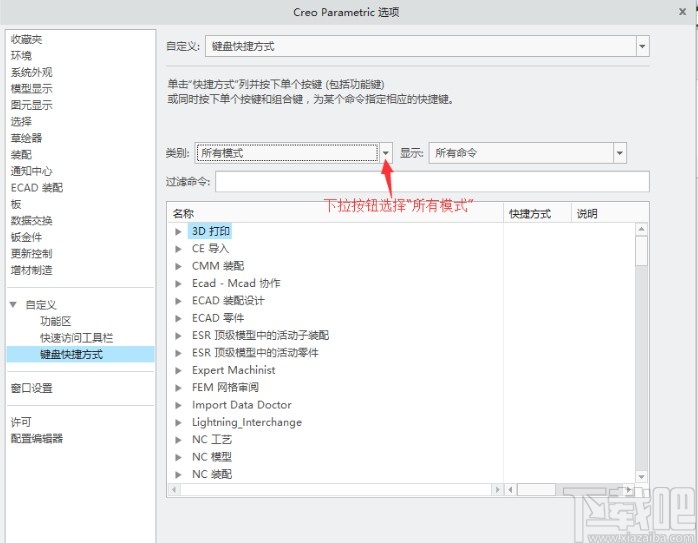Image resolution: width=698 pixels, height=543 pixels.
Task: Collapse the 自定义 section in the sidebar
Action: (x=13, y=305)
